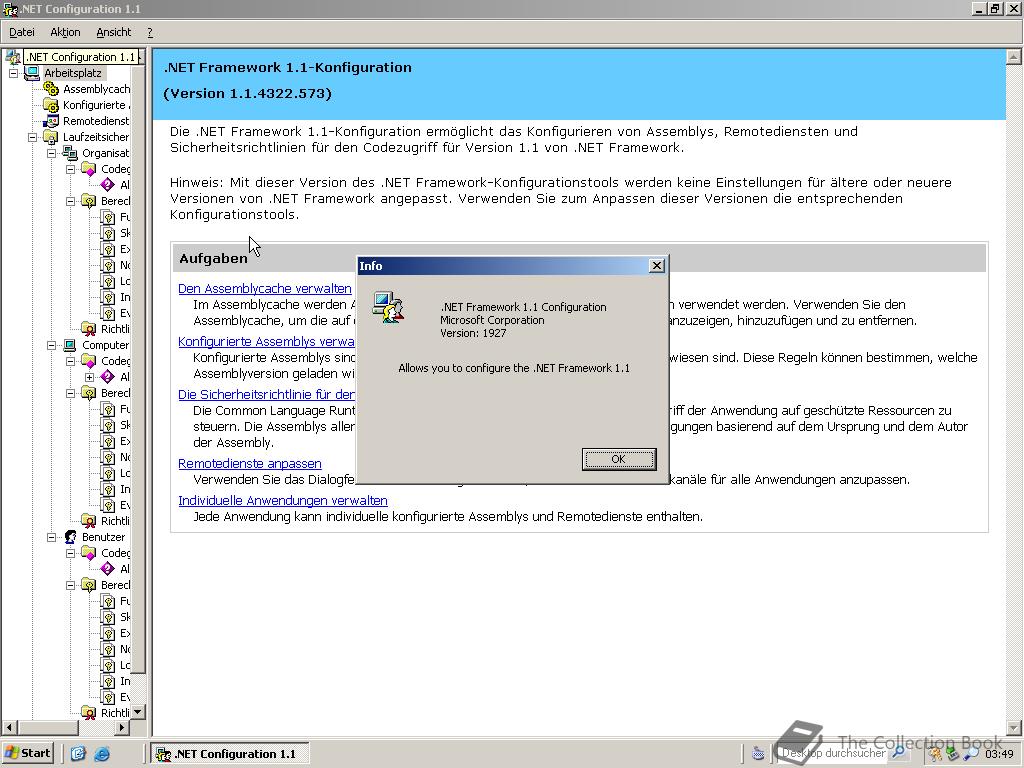Select Richtlinienassemblys icon under Computer

pyautogui.click(x=89, y=520)
